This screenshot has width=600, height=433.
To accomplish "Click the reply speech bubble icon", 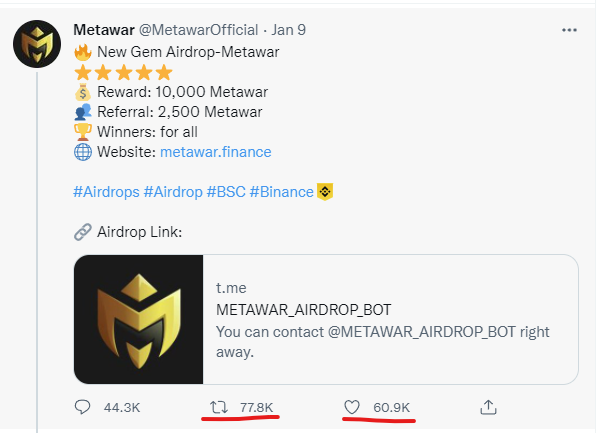I will click(82, 407).
